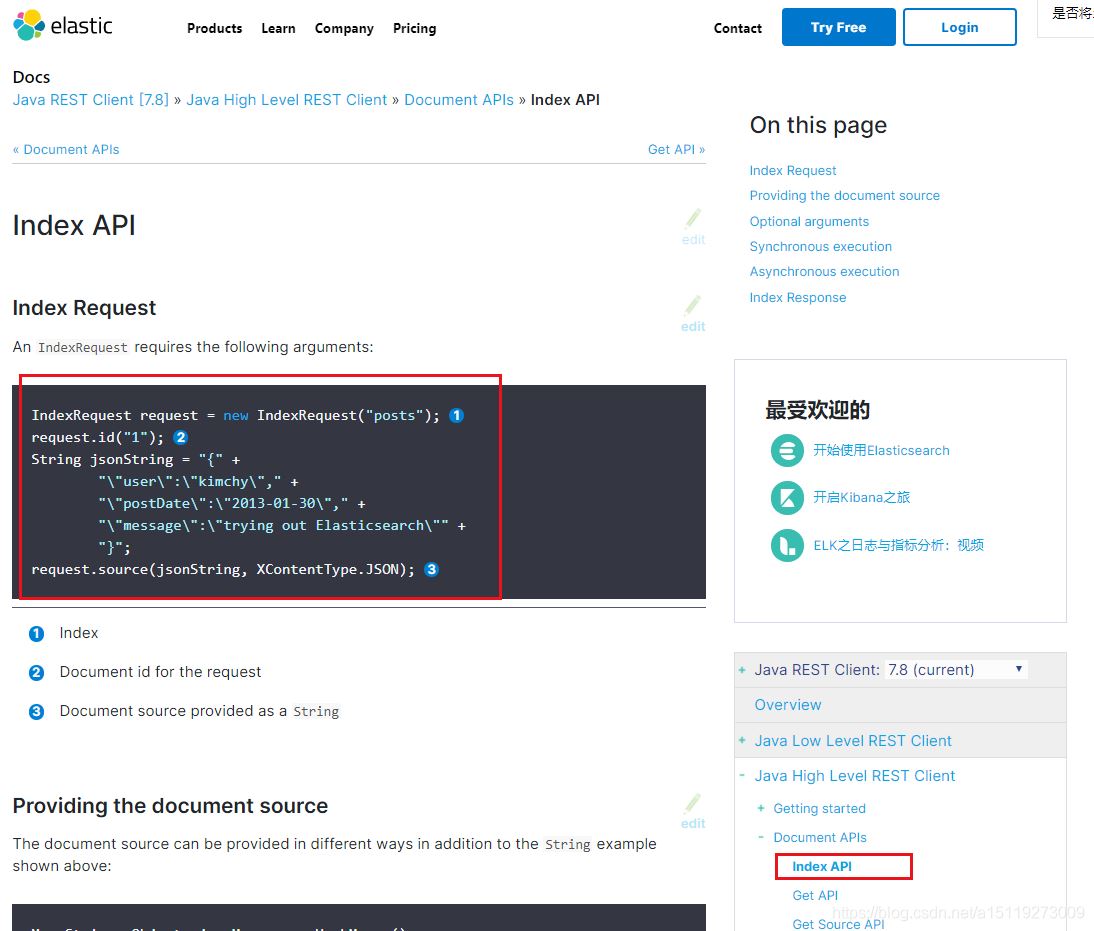Click the Providing the document source heading

click(170, 805)
